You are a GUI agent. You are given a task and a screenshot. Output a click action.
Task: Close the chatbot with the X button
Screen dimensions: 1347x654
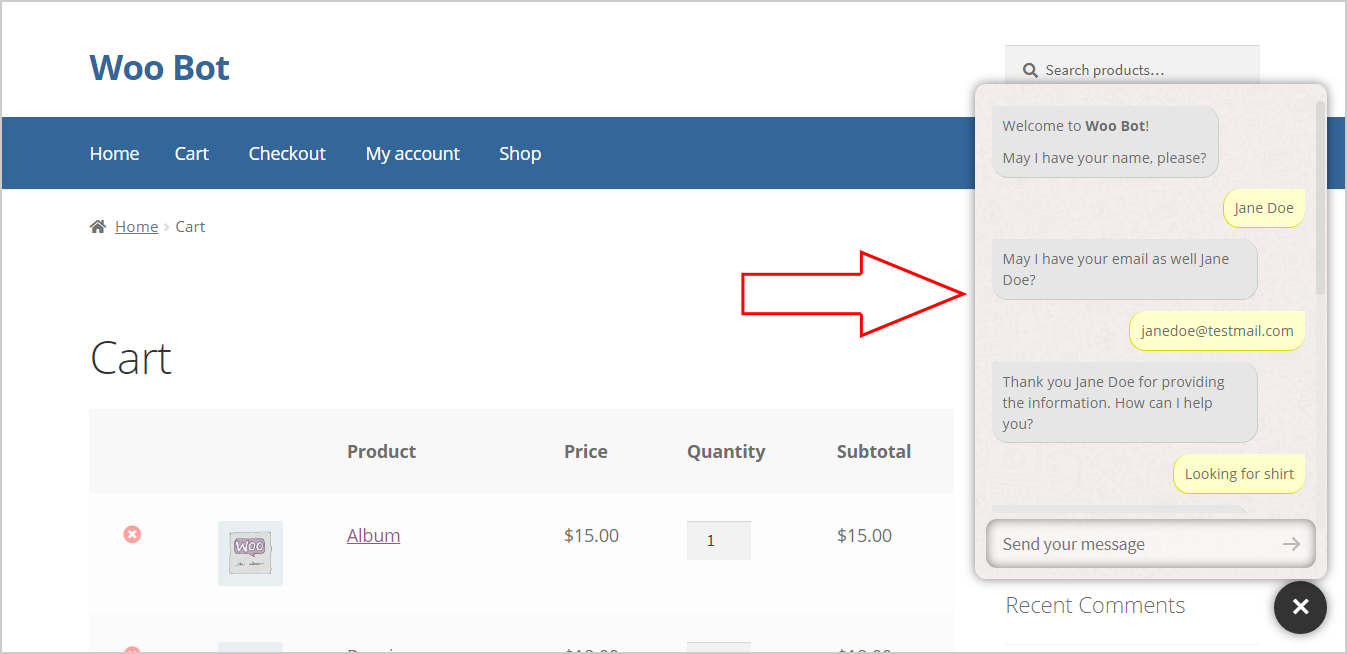pos(1300,607)
